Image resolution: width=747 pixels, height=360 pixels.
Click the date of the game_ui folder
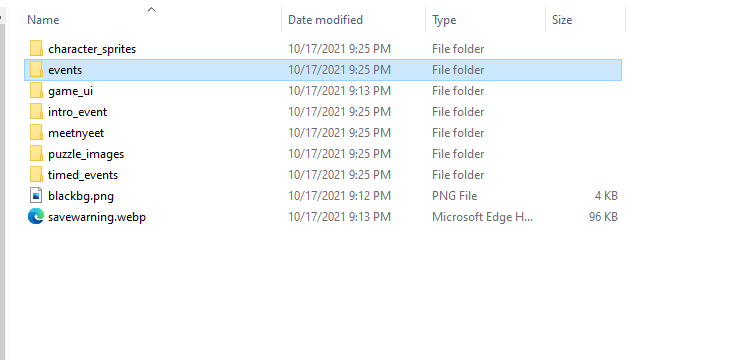(x=339, y=90)
